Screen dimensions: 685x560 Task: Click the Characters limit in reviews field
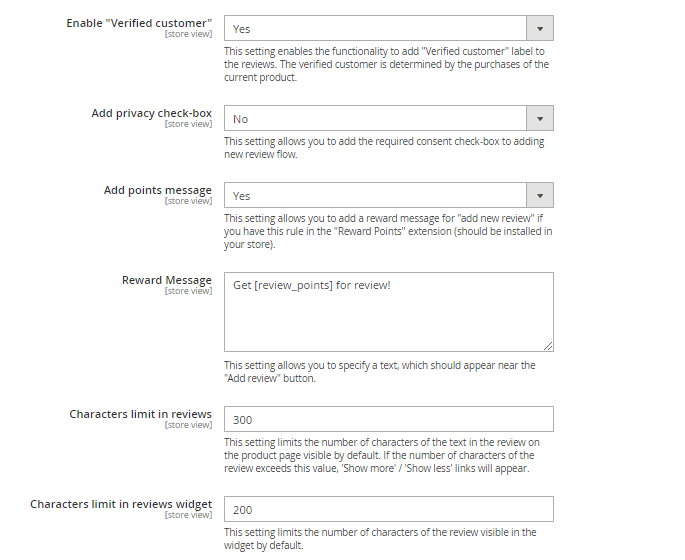[x=388, y=420]
